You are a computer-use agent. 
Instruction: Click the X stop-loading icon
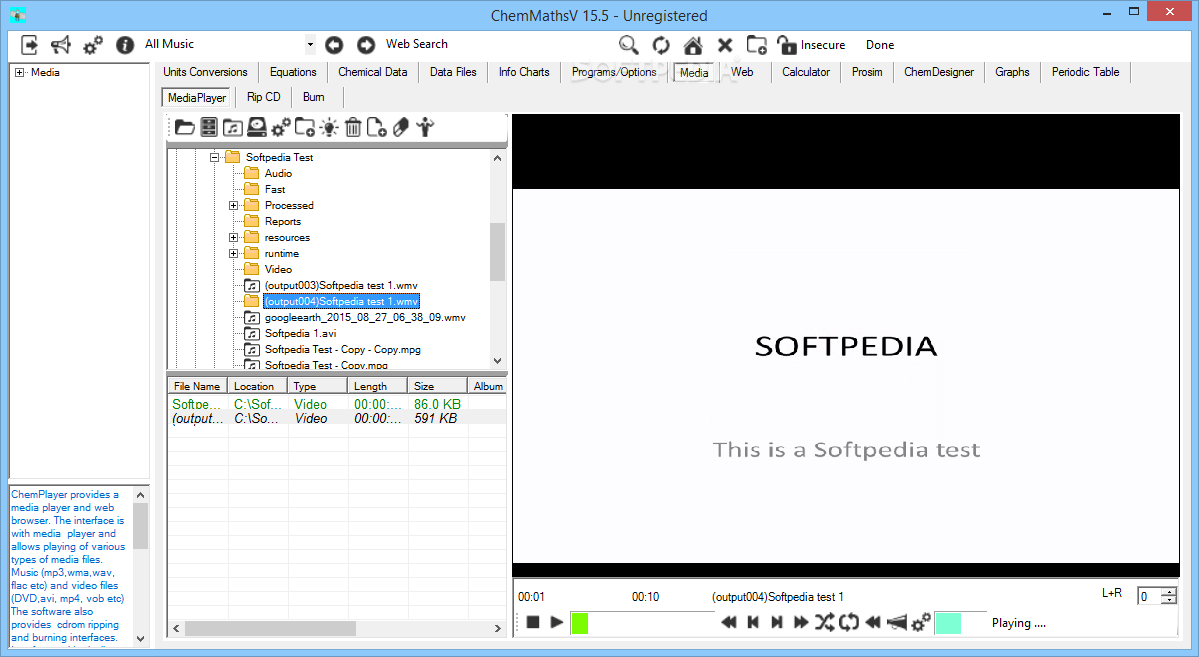(x=725, y=46)
